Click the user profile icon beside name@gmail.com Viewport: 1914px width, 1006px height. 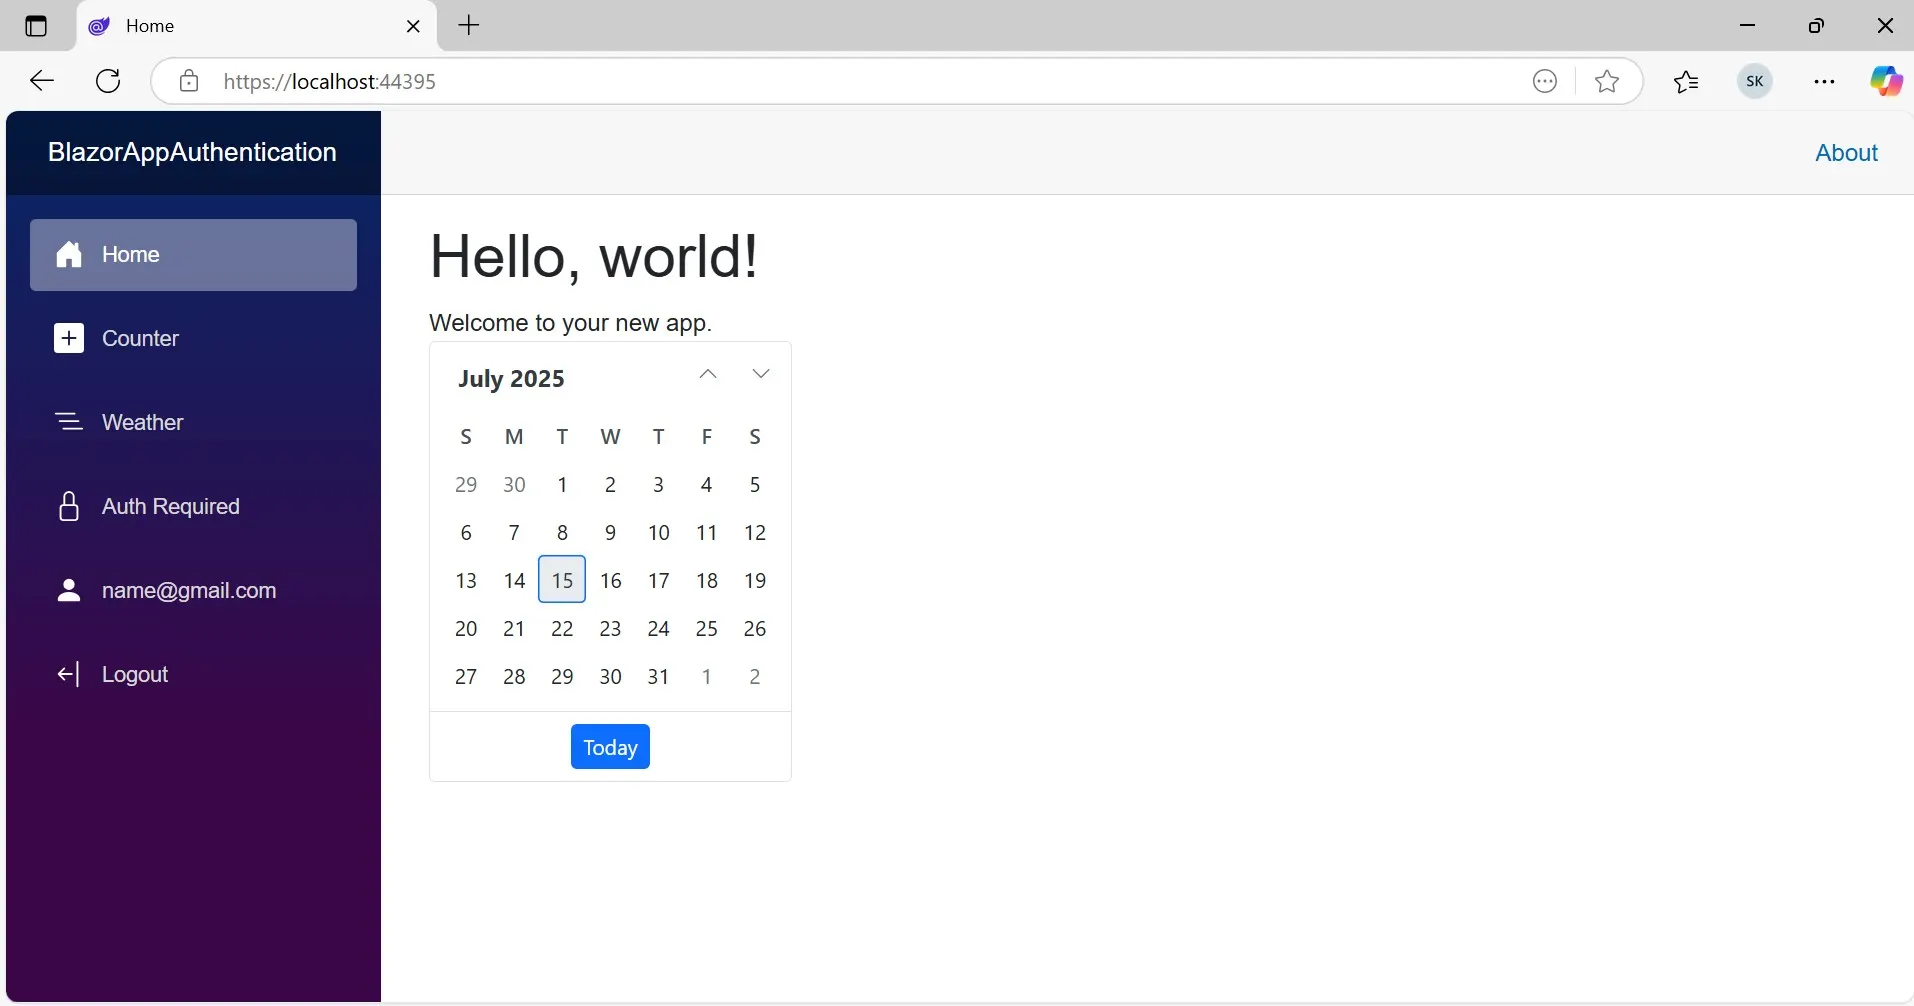pos(67,590)
